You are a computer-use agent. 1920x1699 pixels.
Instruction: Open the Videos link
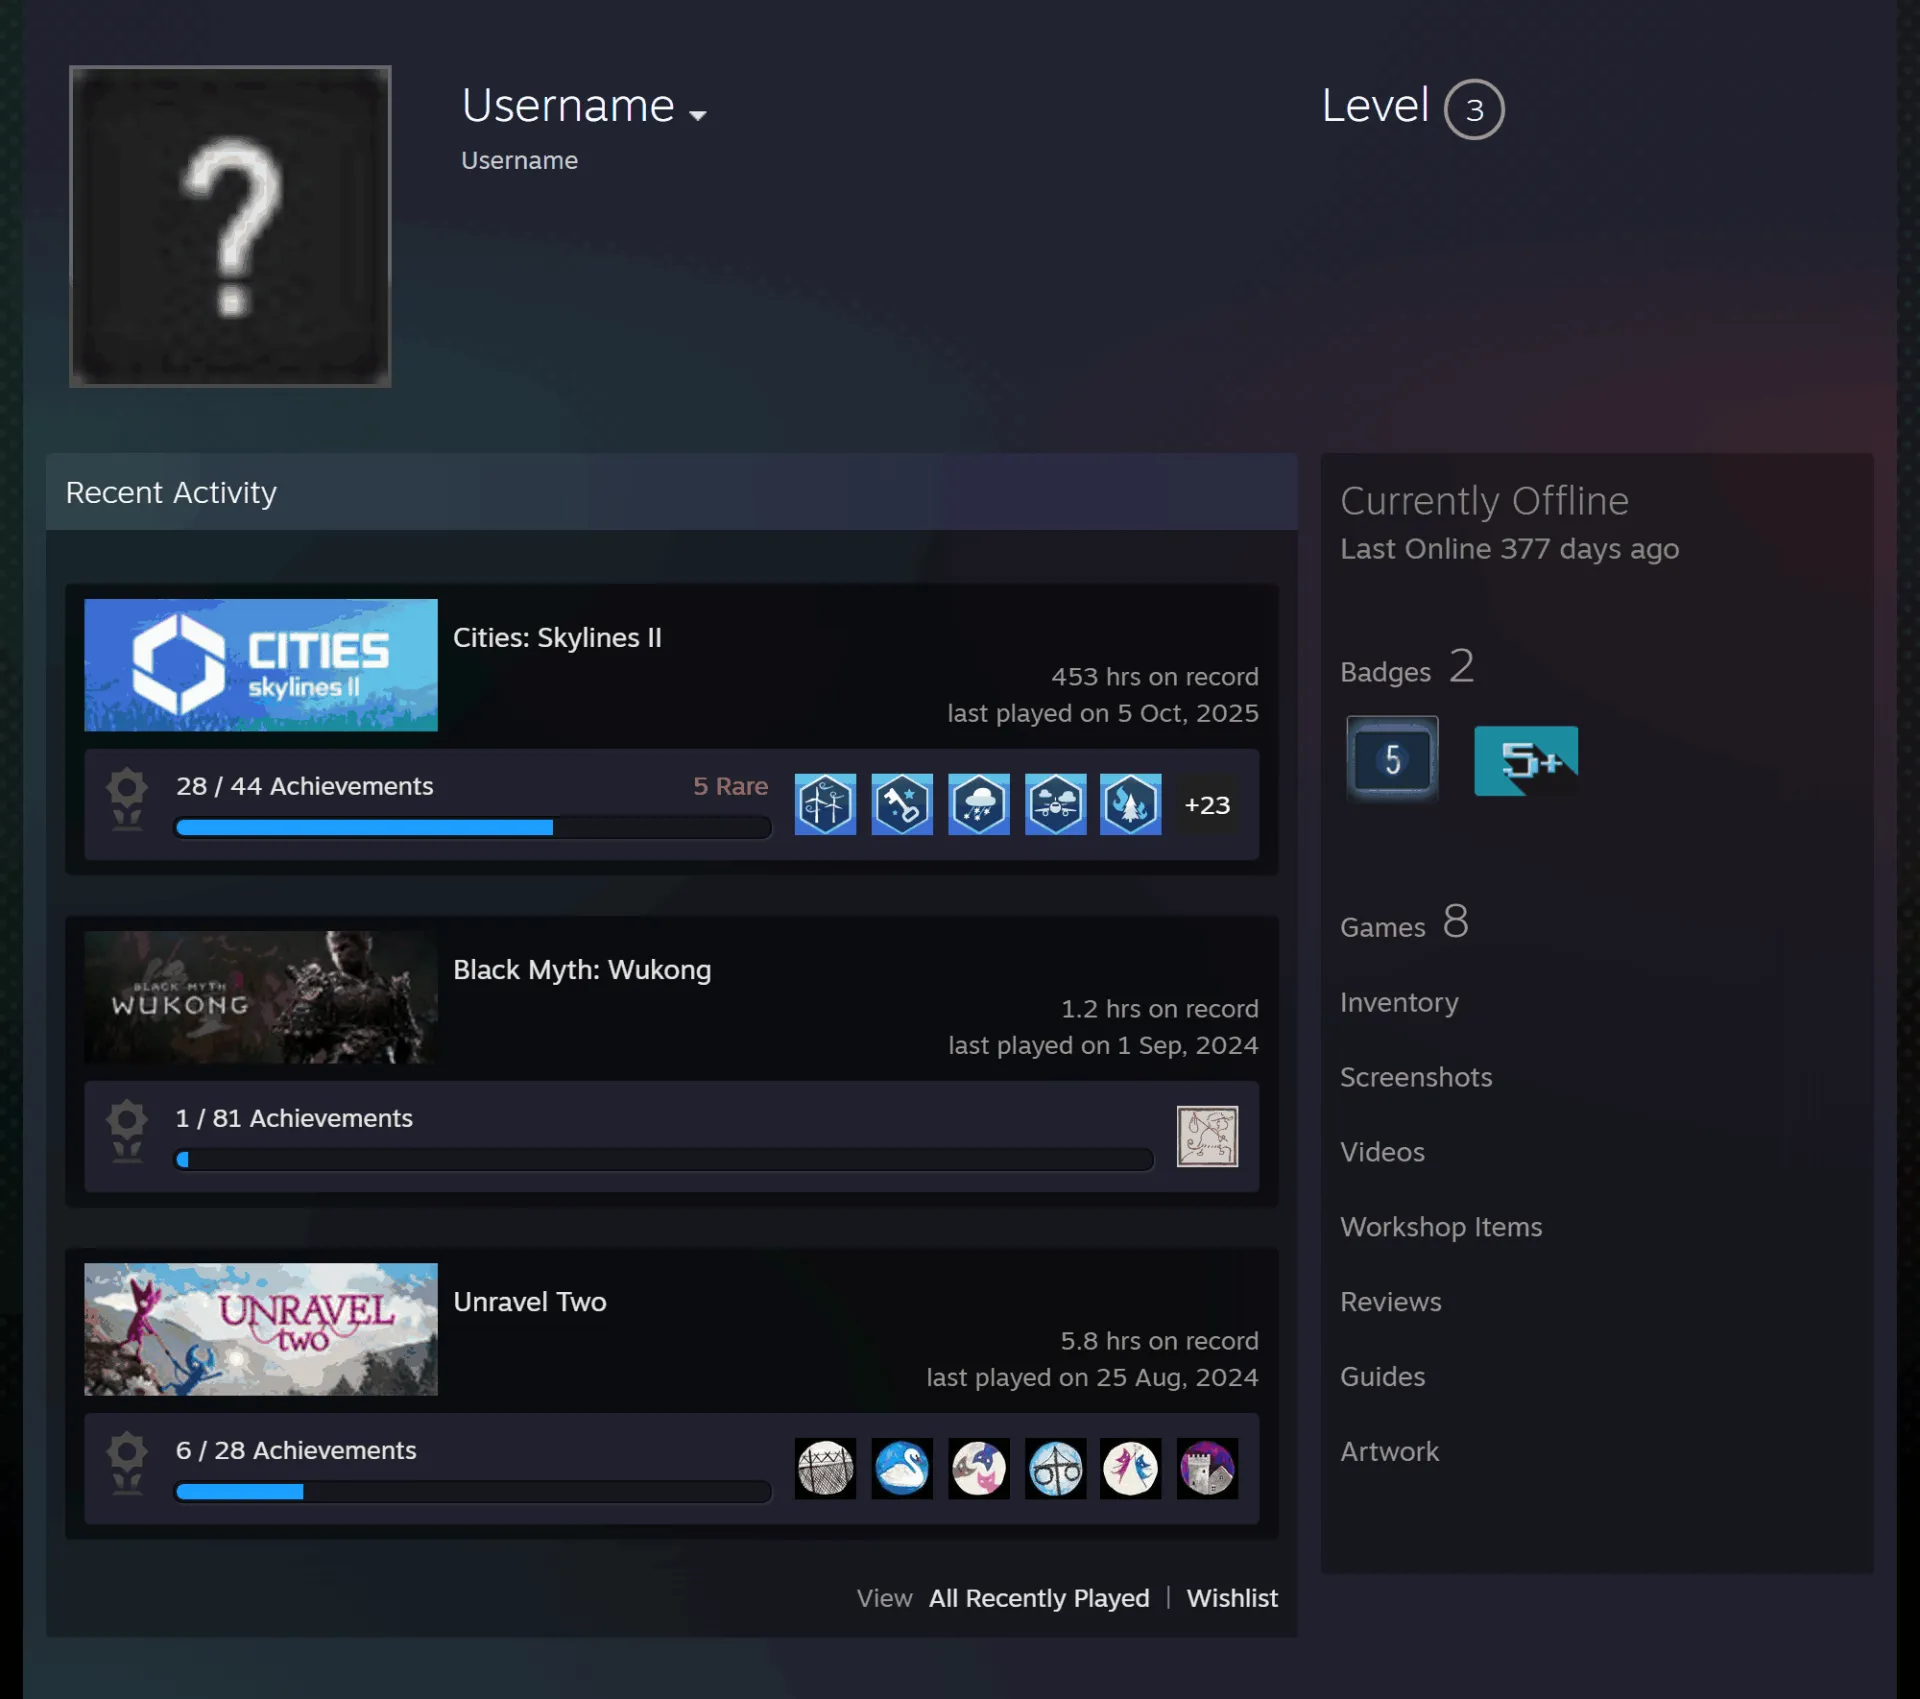1382,1152
